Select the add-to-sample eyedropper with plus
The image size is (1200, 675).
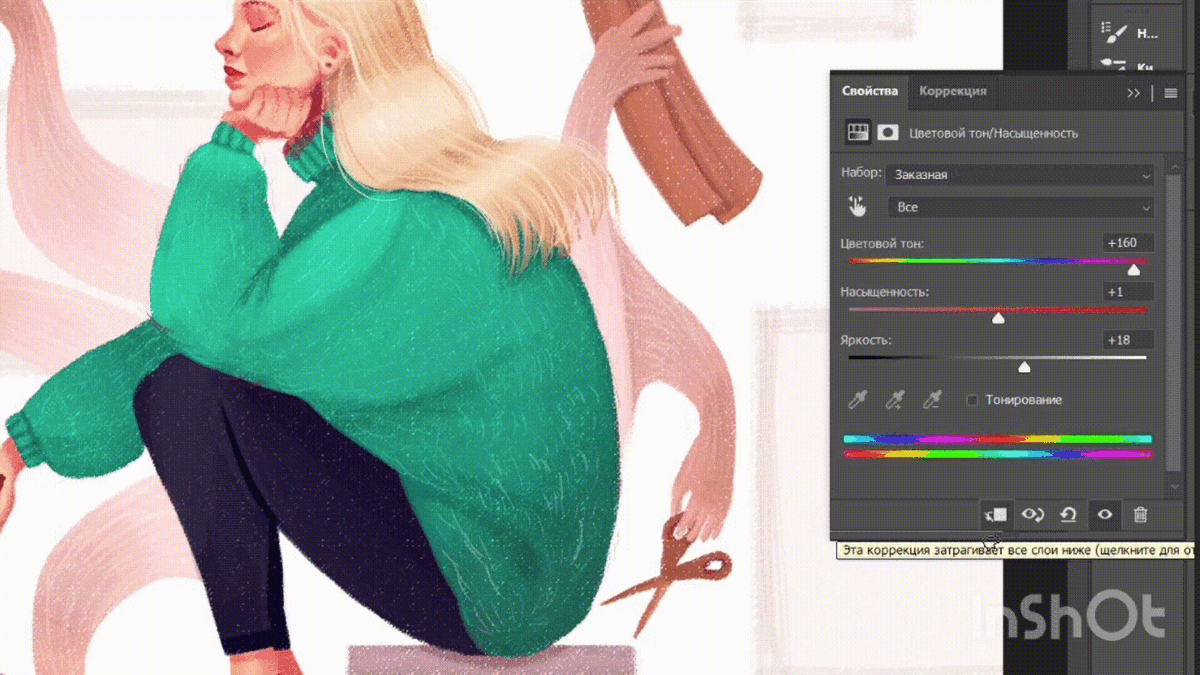coord(895,400)
